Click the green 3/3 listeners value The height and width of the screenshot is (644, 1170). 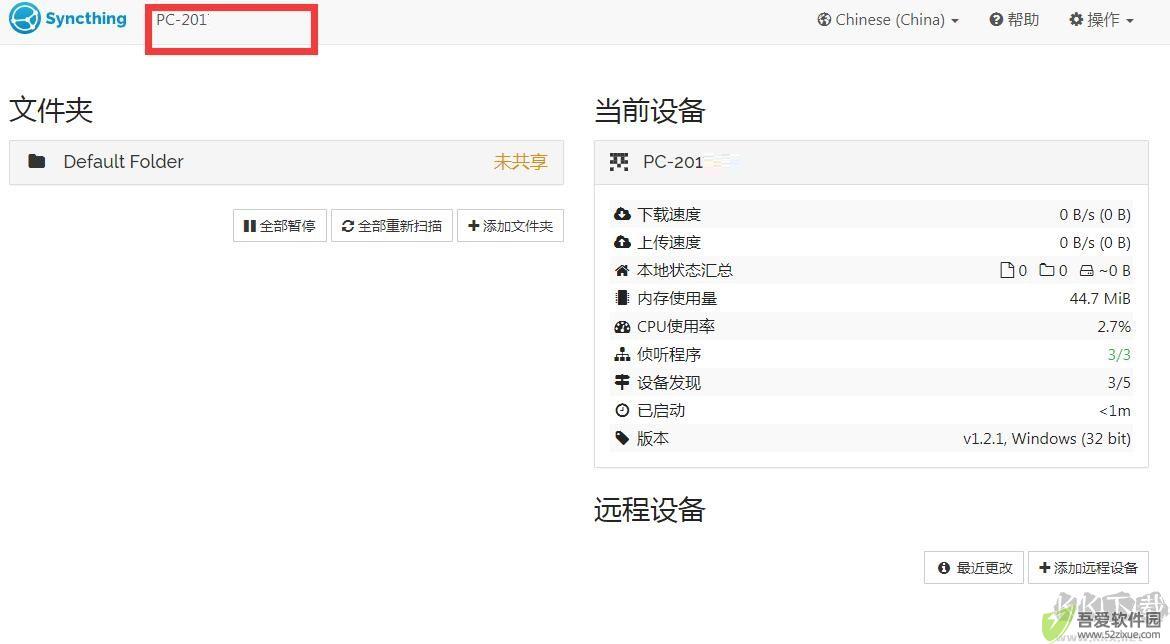pyautogui.click(x=1119, y=355)
